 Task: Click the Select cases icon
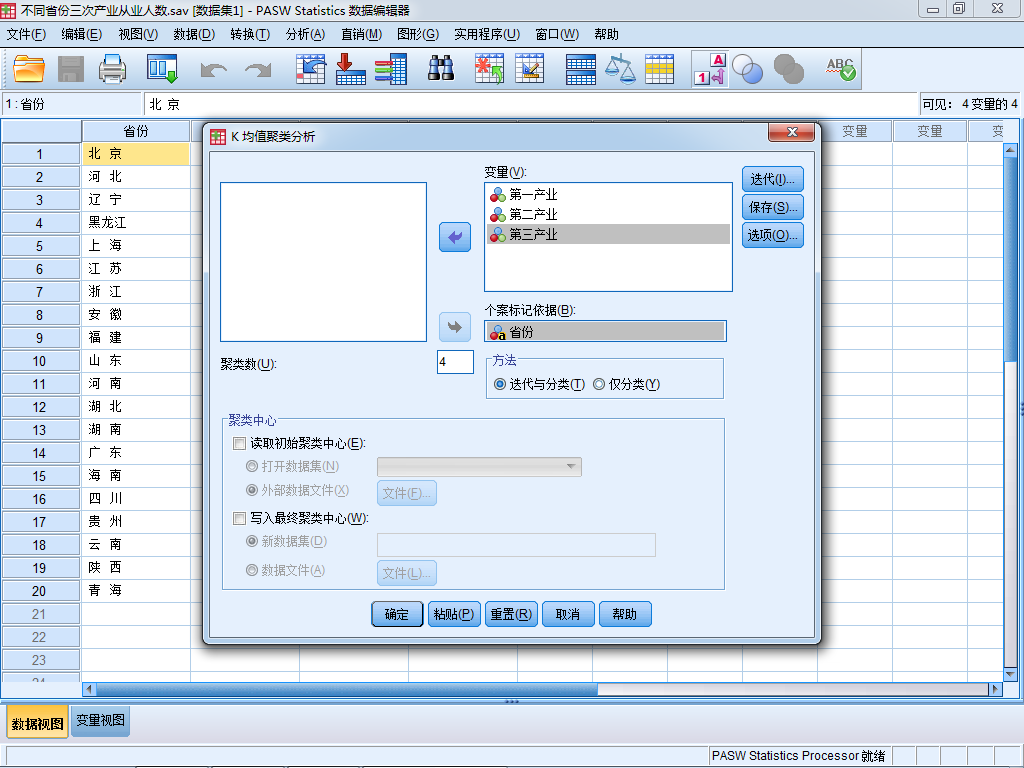660,69
